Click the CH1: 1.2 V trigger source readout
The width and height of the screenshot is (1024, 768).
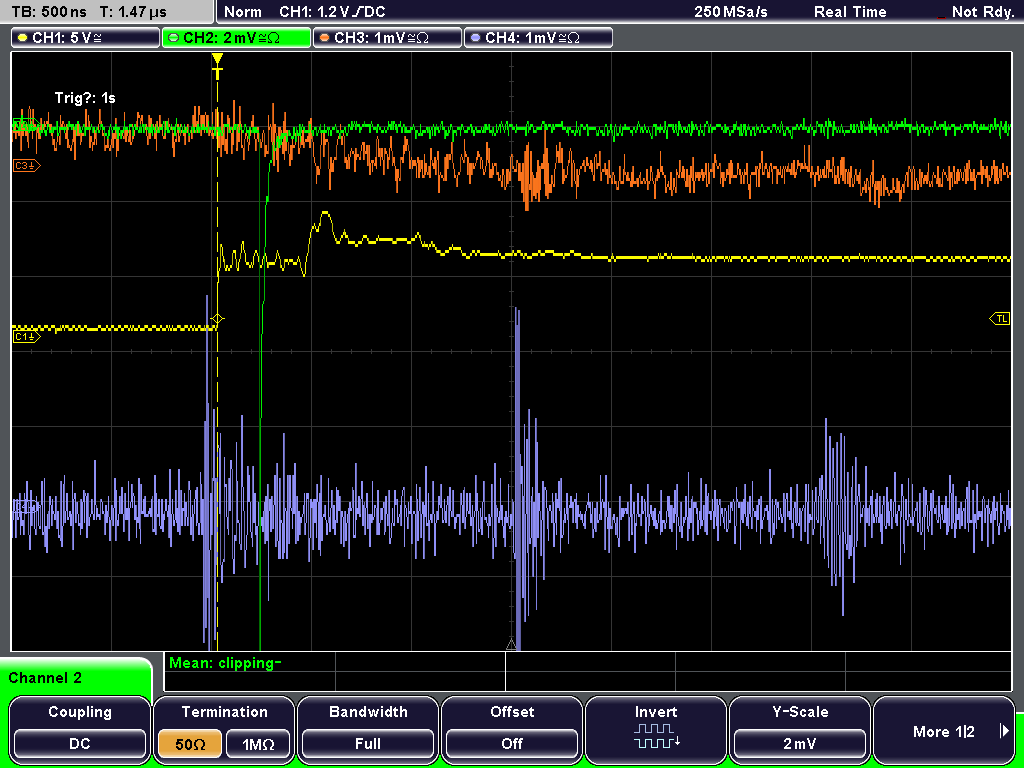(x=332, y=12)
